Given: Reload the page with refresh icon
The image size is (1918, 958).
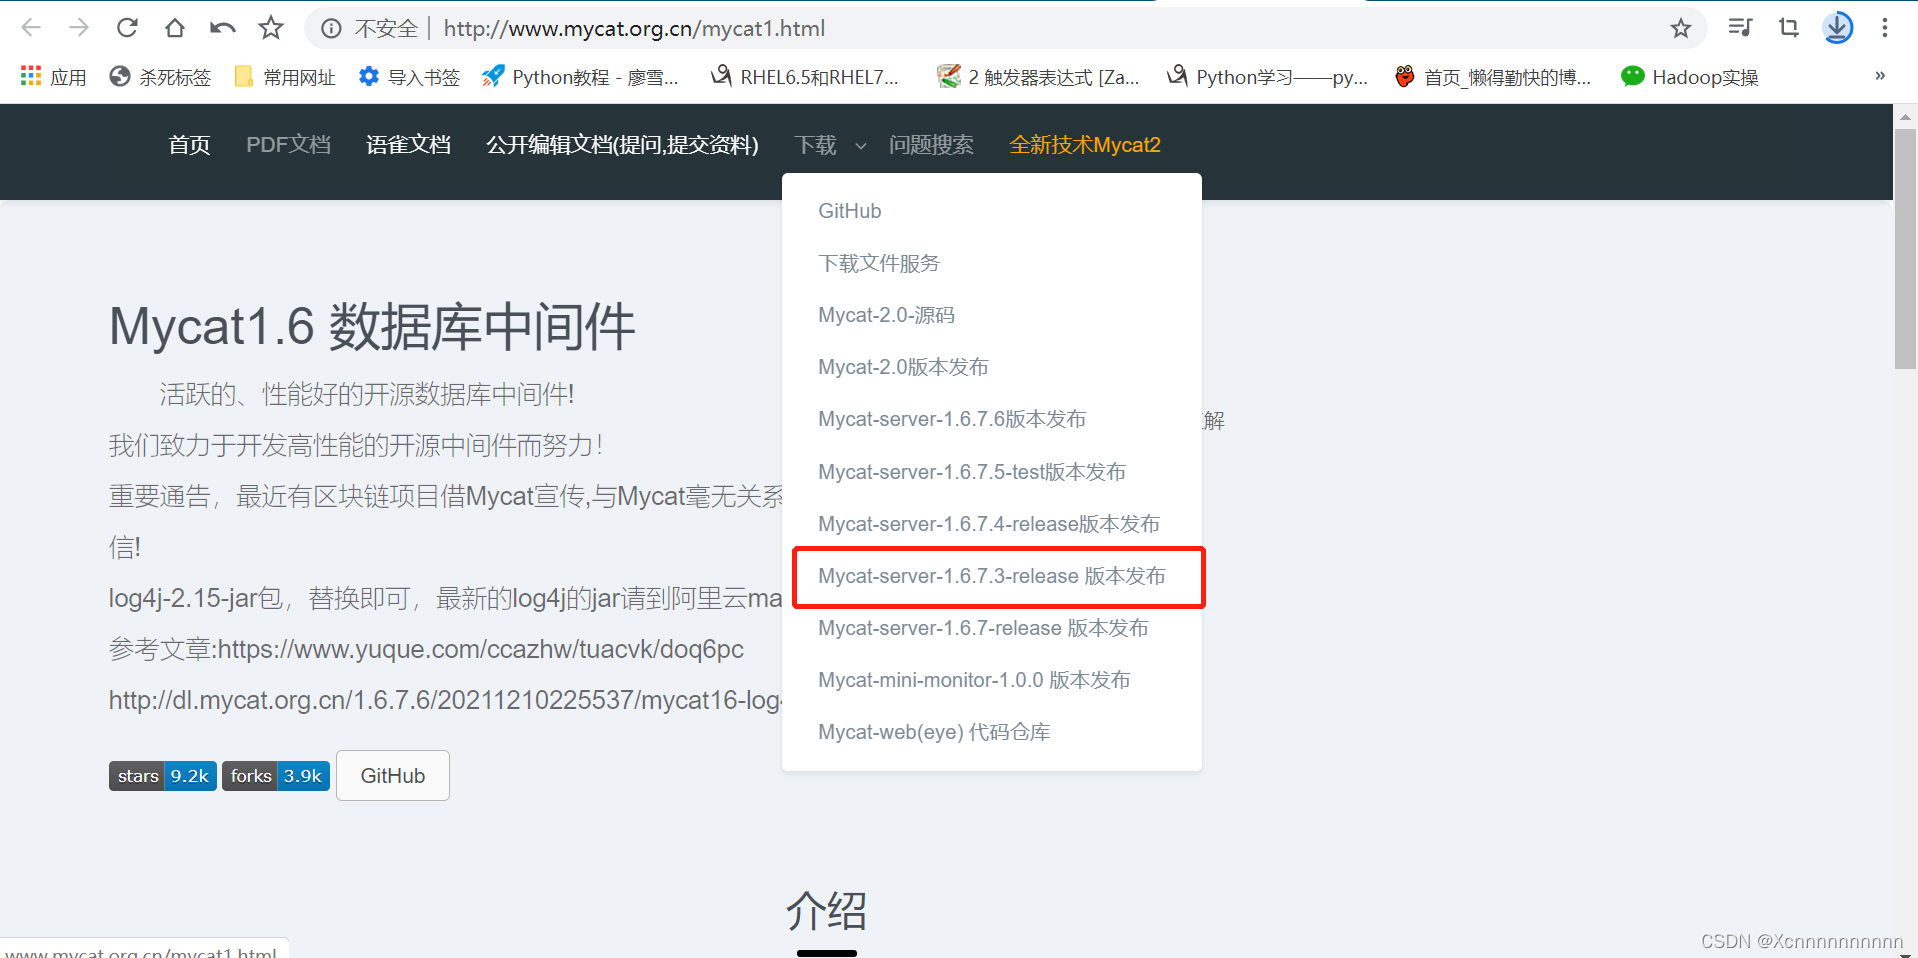Looking at the screenshot, I should tap(127, 28).
